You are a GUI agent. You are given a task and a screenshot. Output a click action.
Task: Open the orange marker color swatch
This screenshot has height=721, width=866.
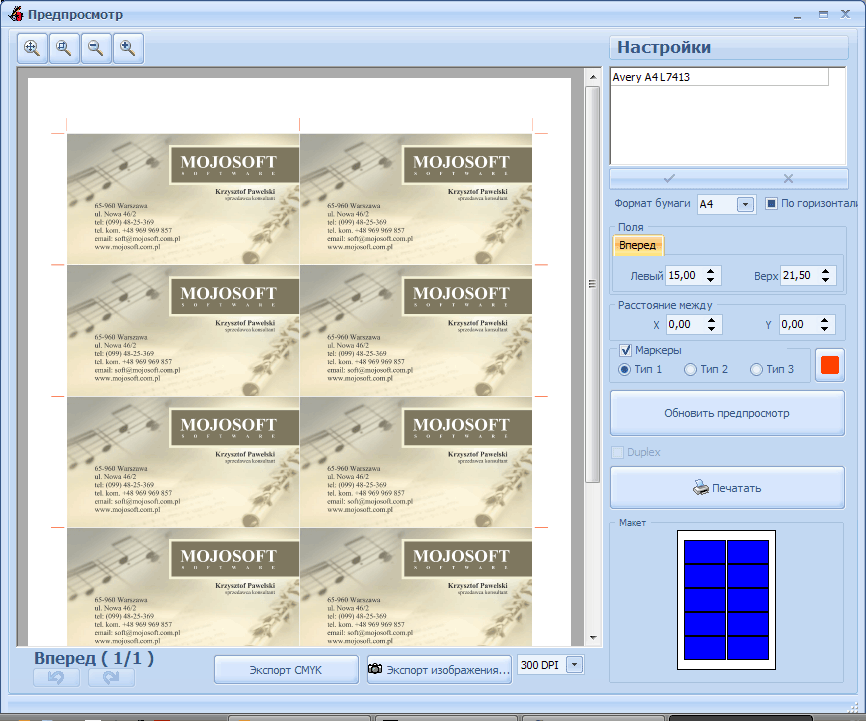click(830, 365)
